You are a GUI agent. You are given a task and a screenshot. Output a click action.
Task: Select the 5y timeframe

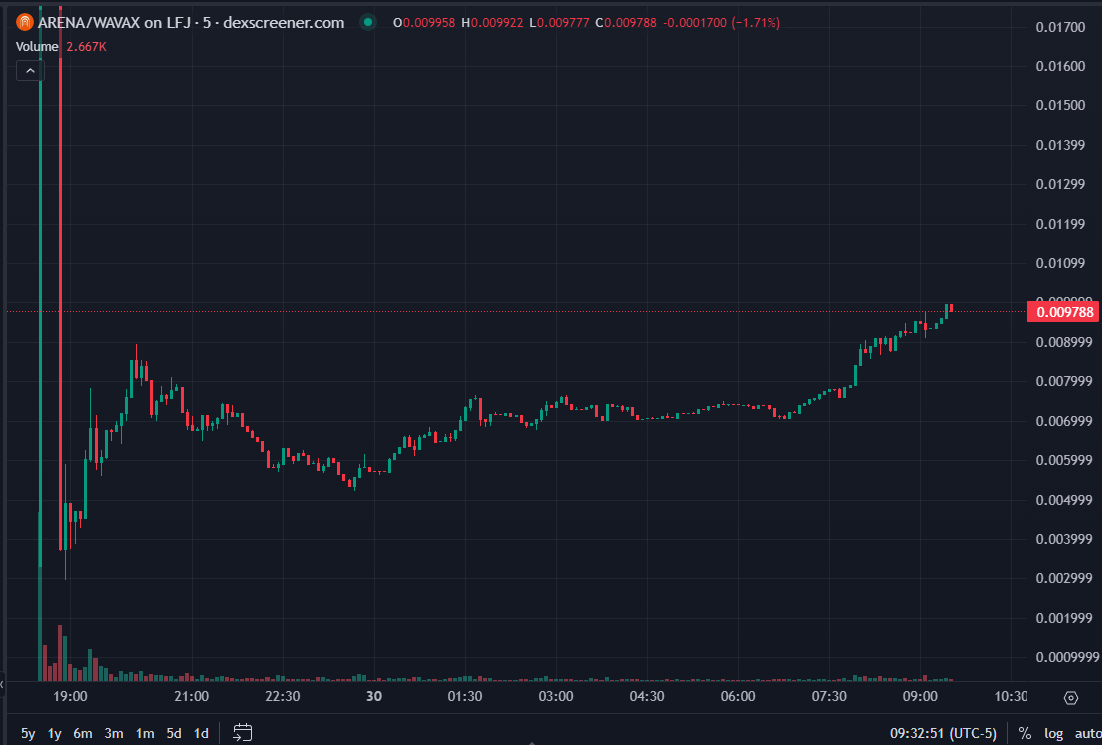(26, 733)
